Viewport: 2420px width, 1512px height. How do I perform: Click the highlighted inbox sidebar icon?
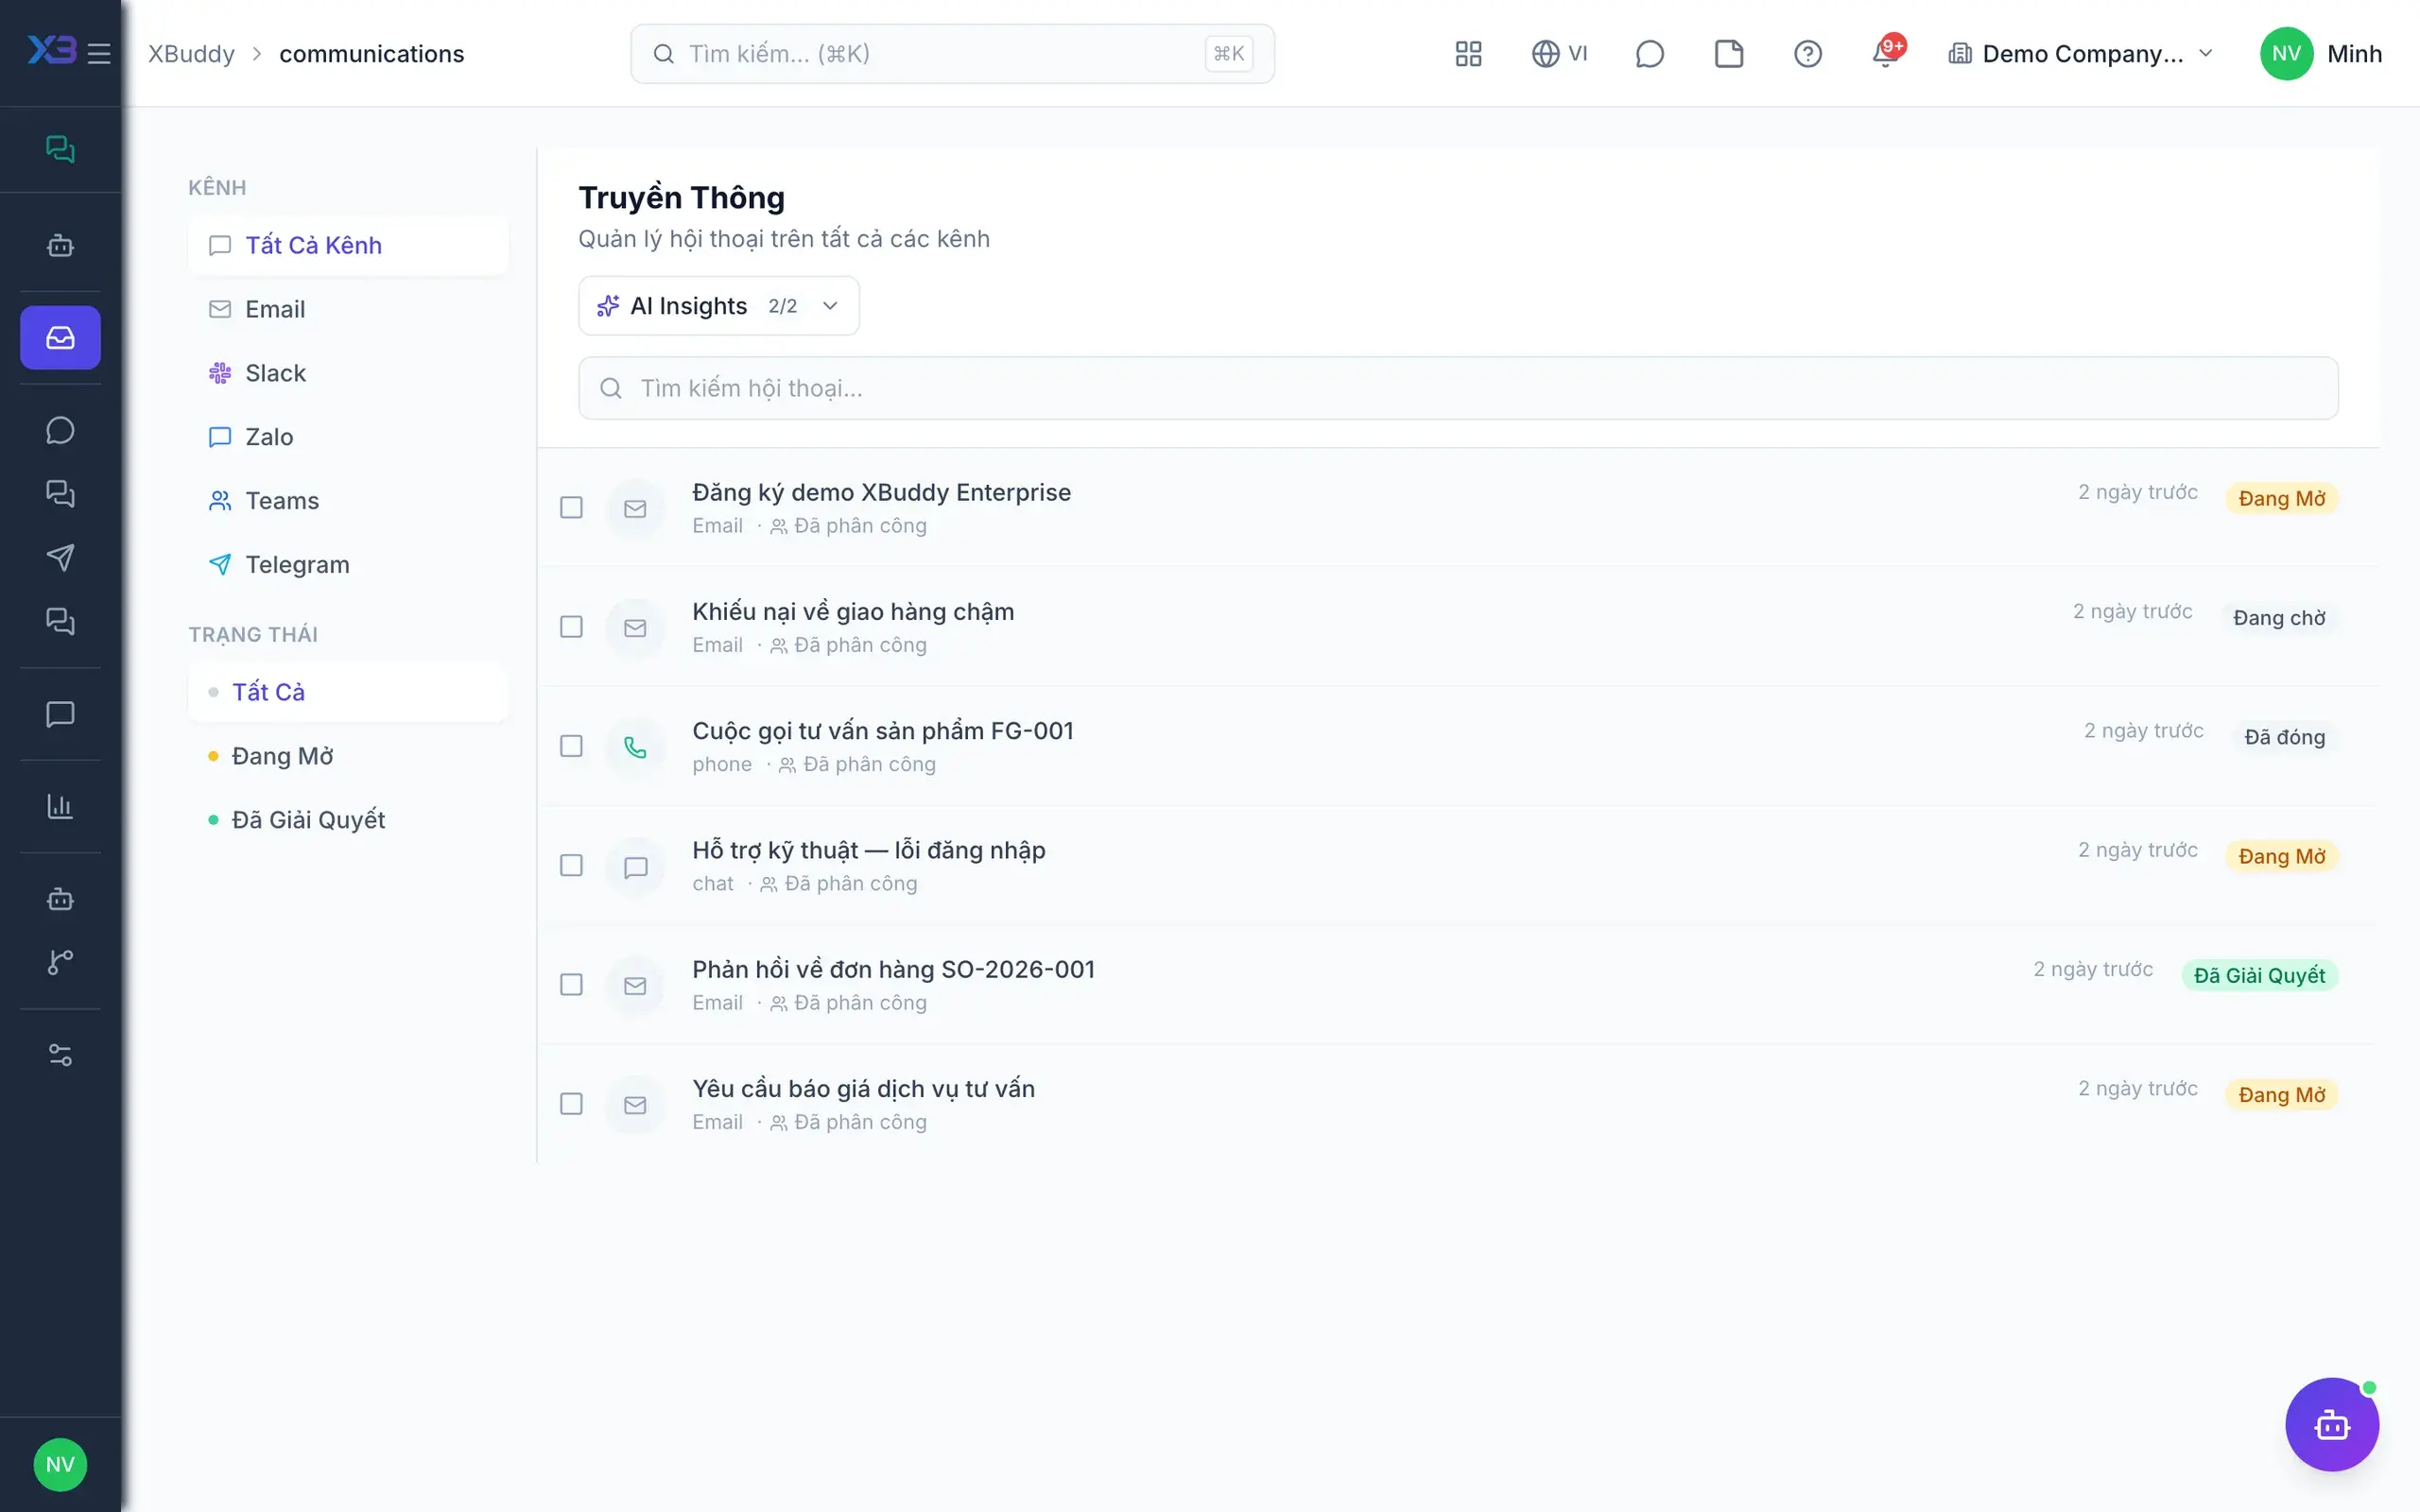point(60,338)
